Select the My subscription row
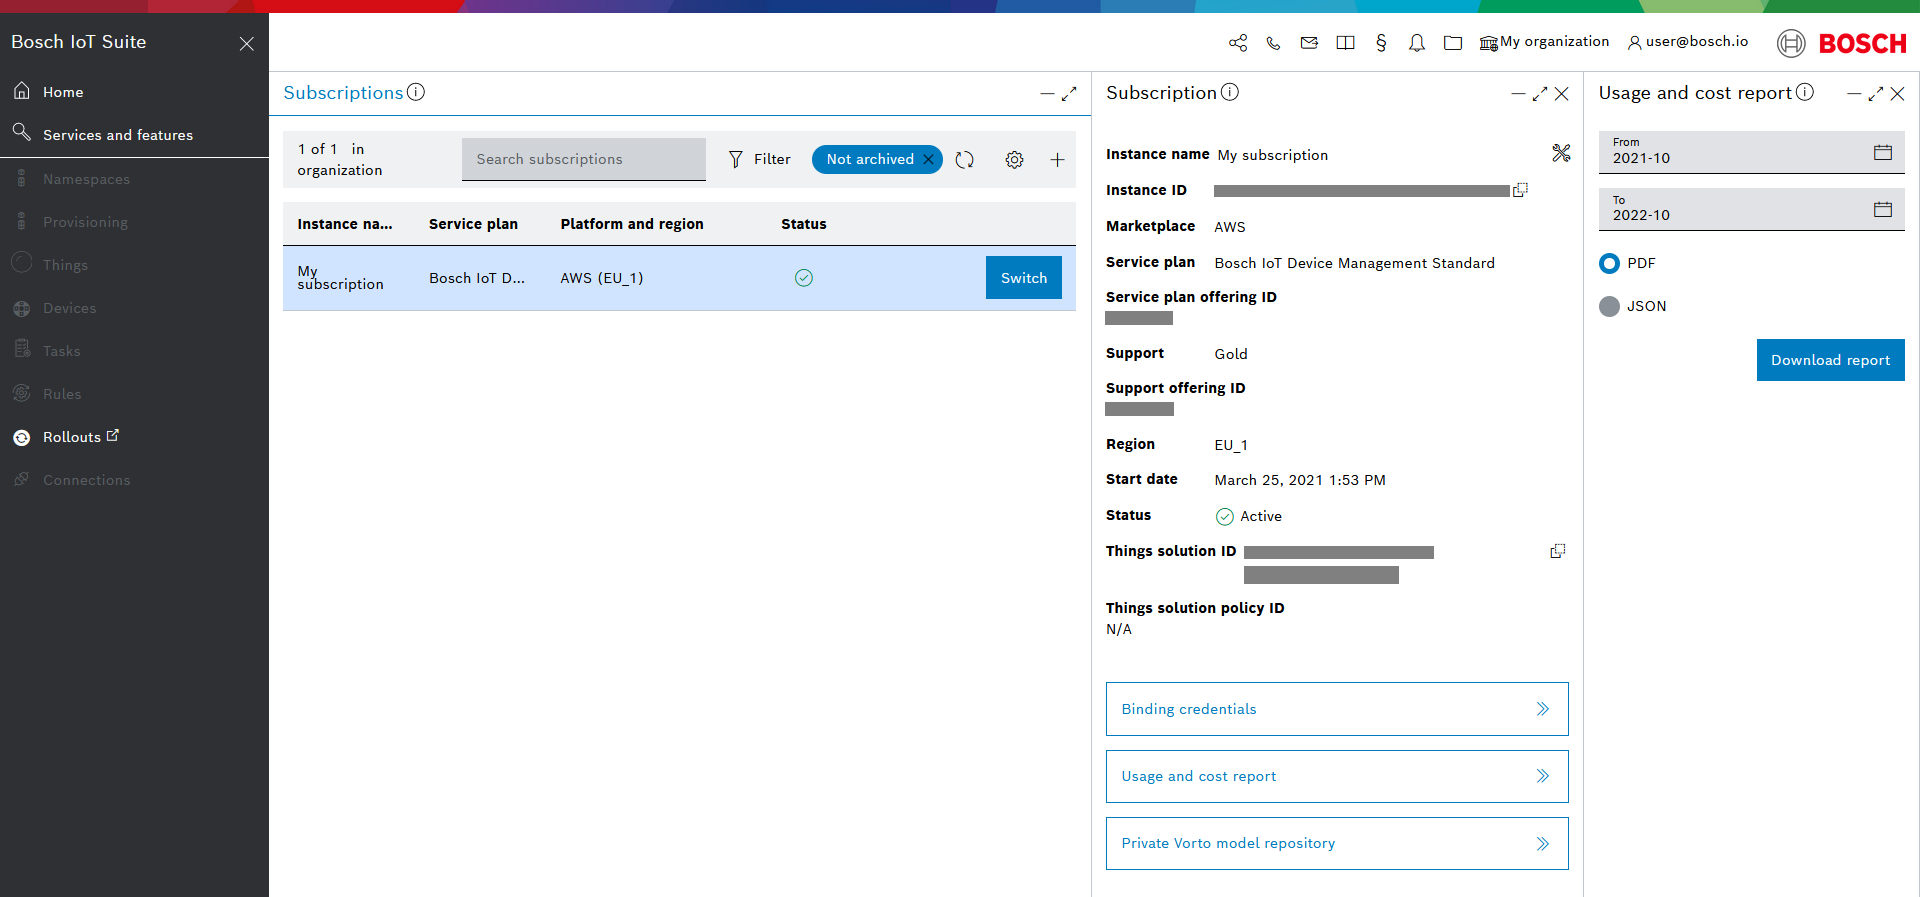The width and height of the screenshot is (1920, 897). (679, 278)
